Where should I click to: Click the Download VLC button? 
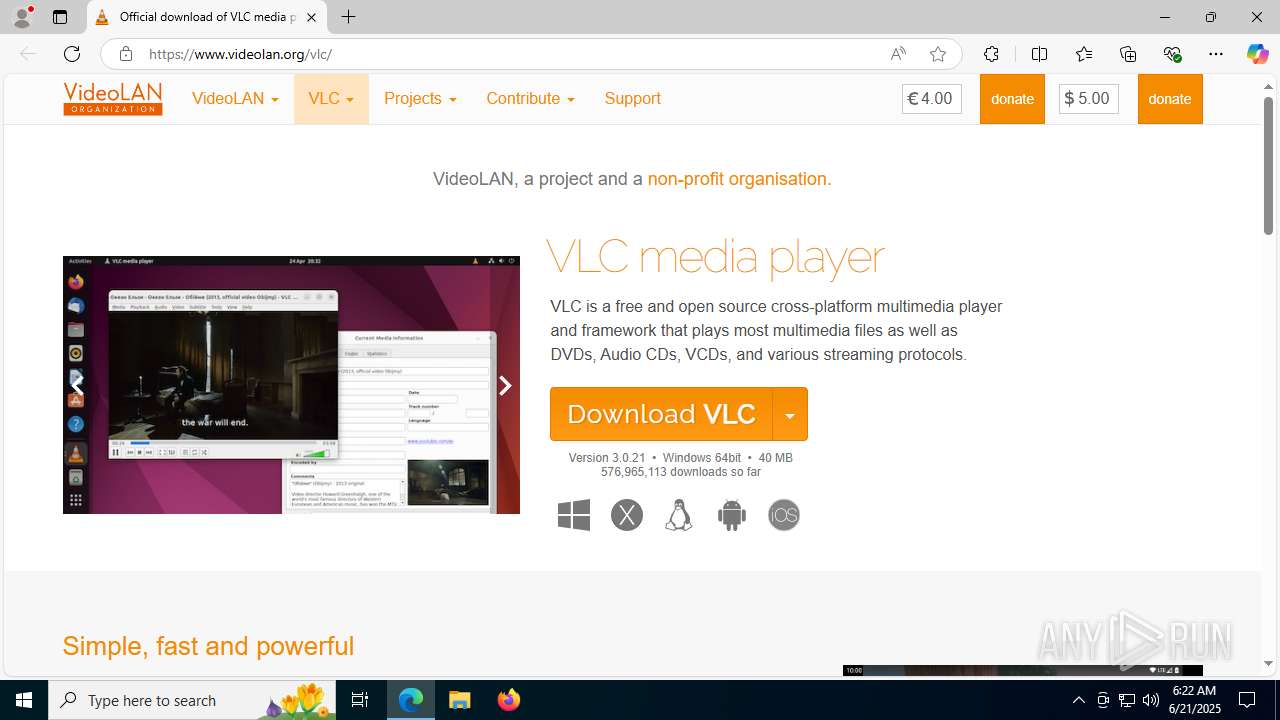pos(661,414)
